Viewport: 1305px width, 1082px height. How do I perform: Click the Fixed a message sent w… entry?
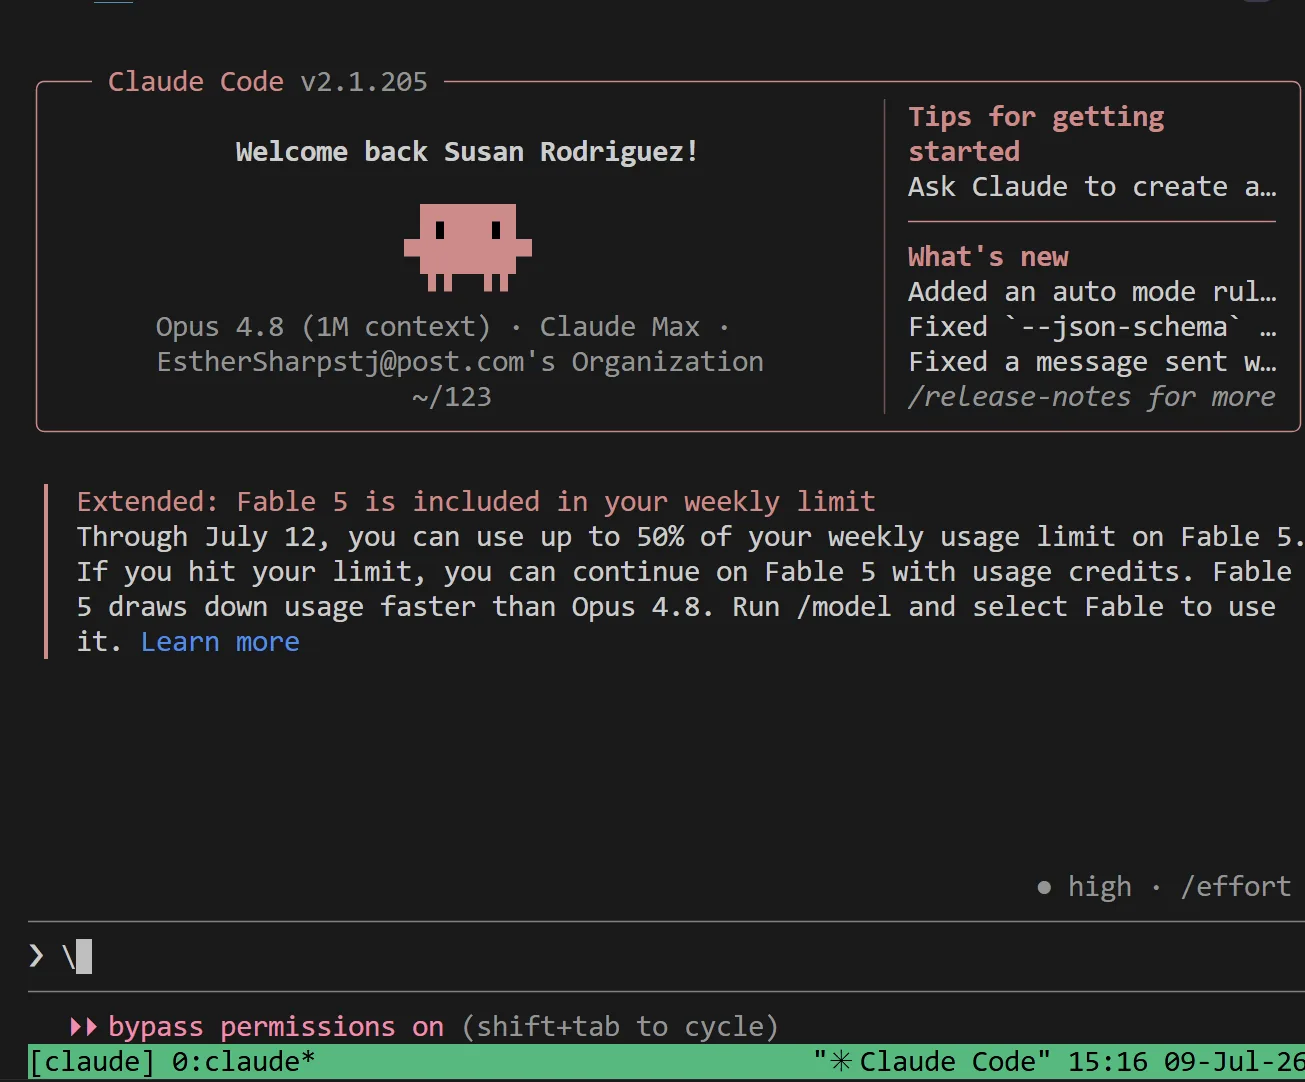[1092, 362]
